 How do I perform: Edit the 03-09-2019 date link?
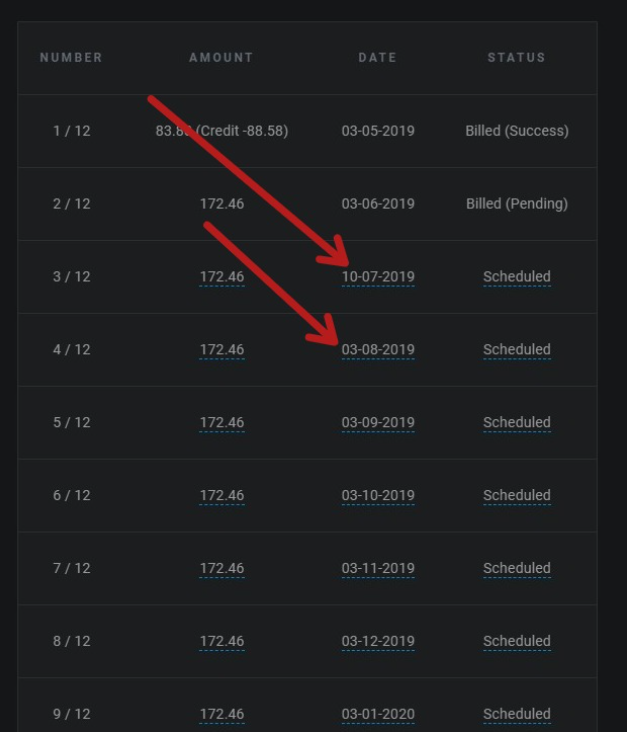(378, 422)
